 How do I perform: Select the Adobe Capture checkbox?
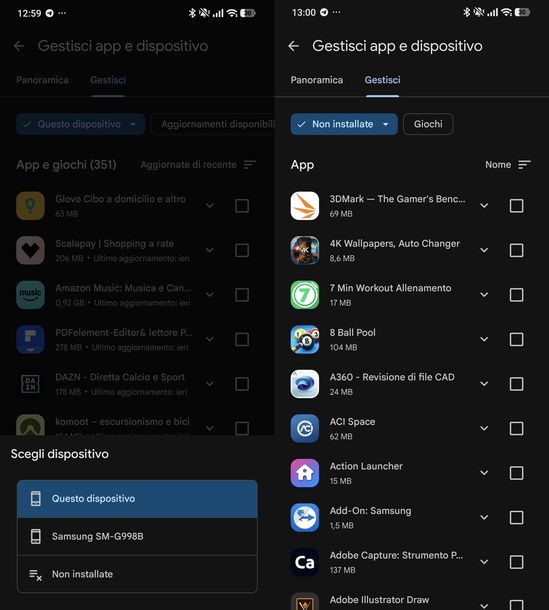tap(516, 562)
